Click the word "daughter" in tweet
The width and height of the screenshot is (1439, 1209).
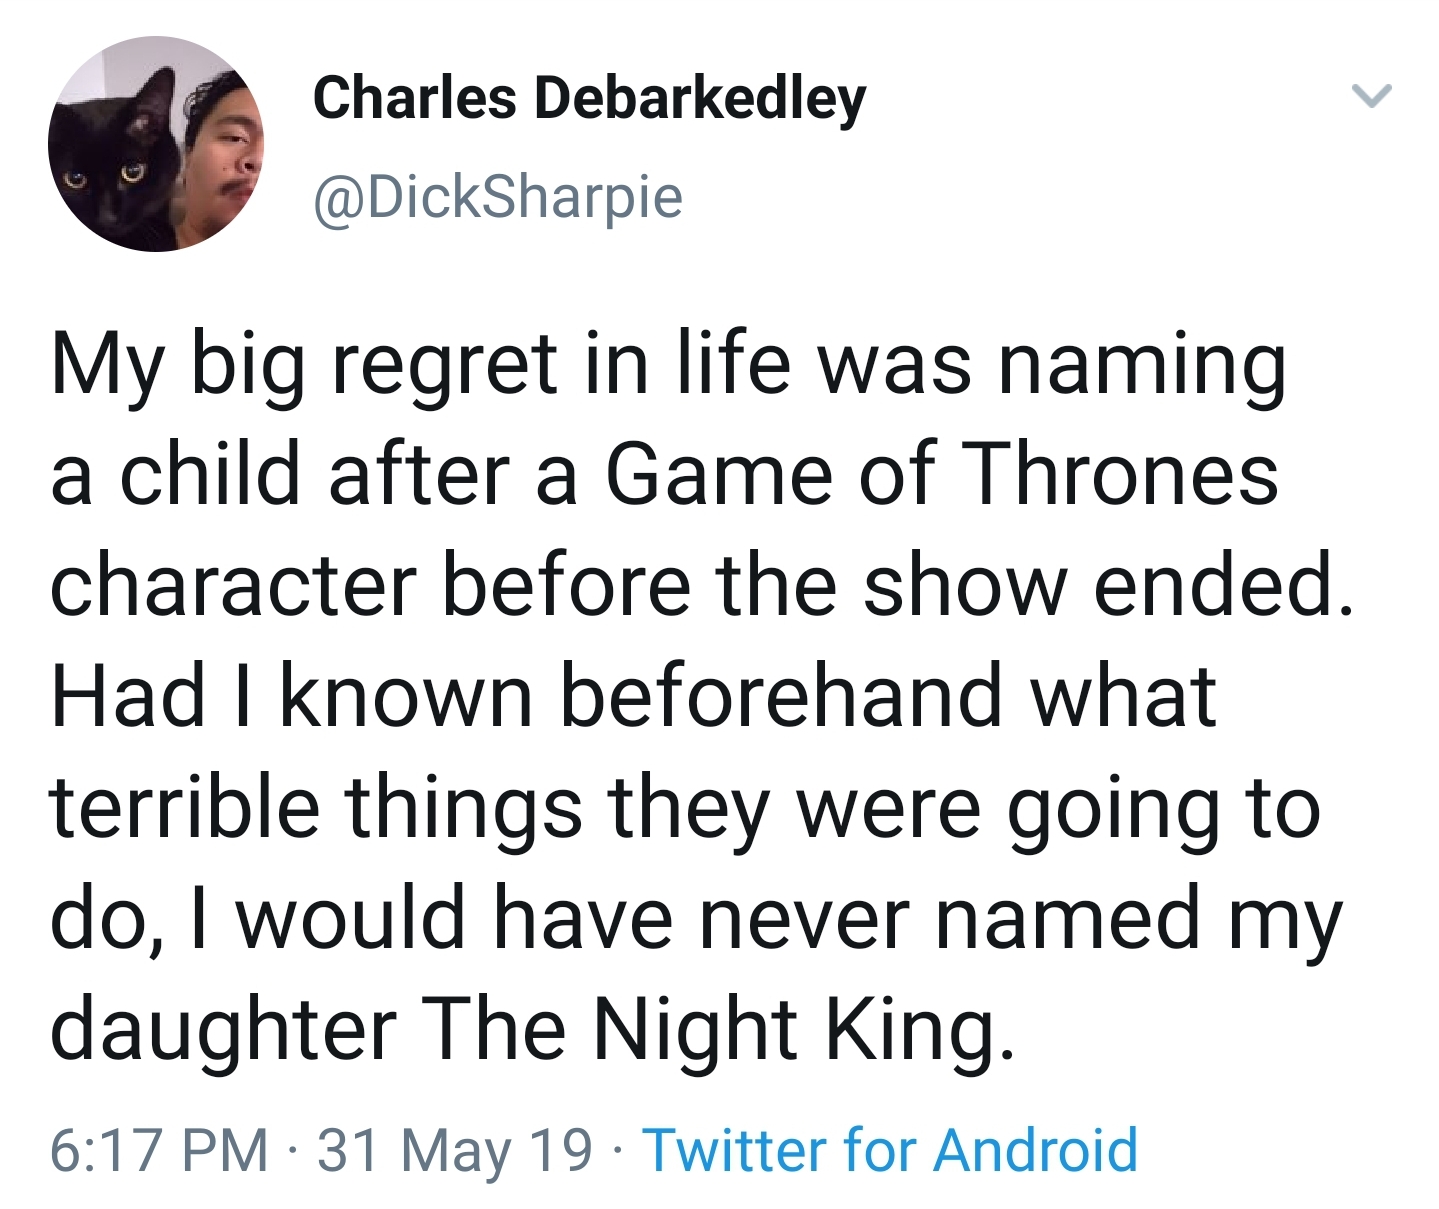tap(224, 1029)
